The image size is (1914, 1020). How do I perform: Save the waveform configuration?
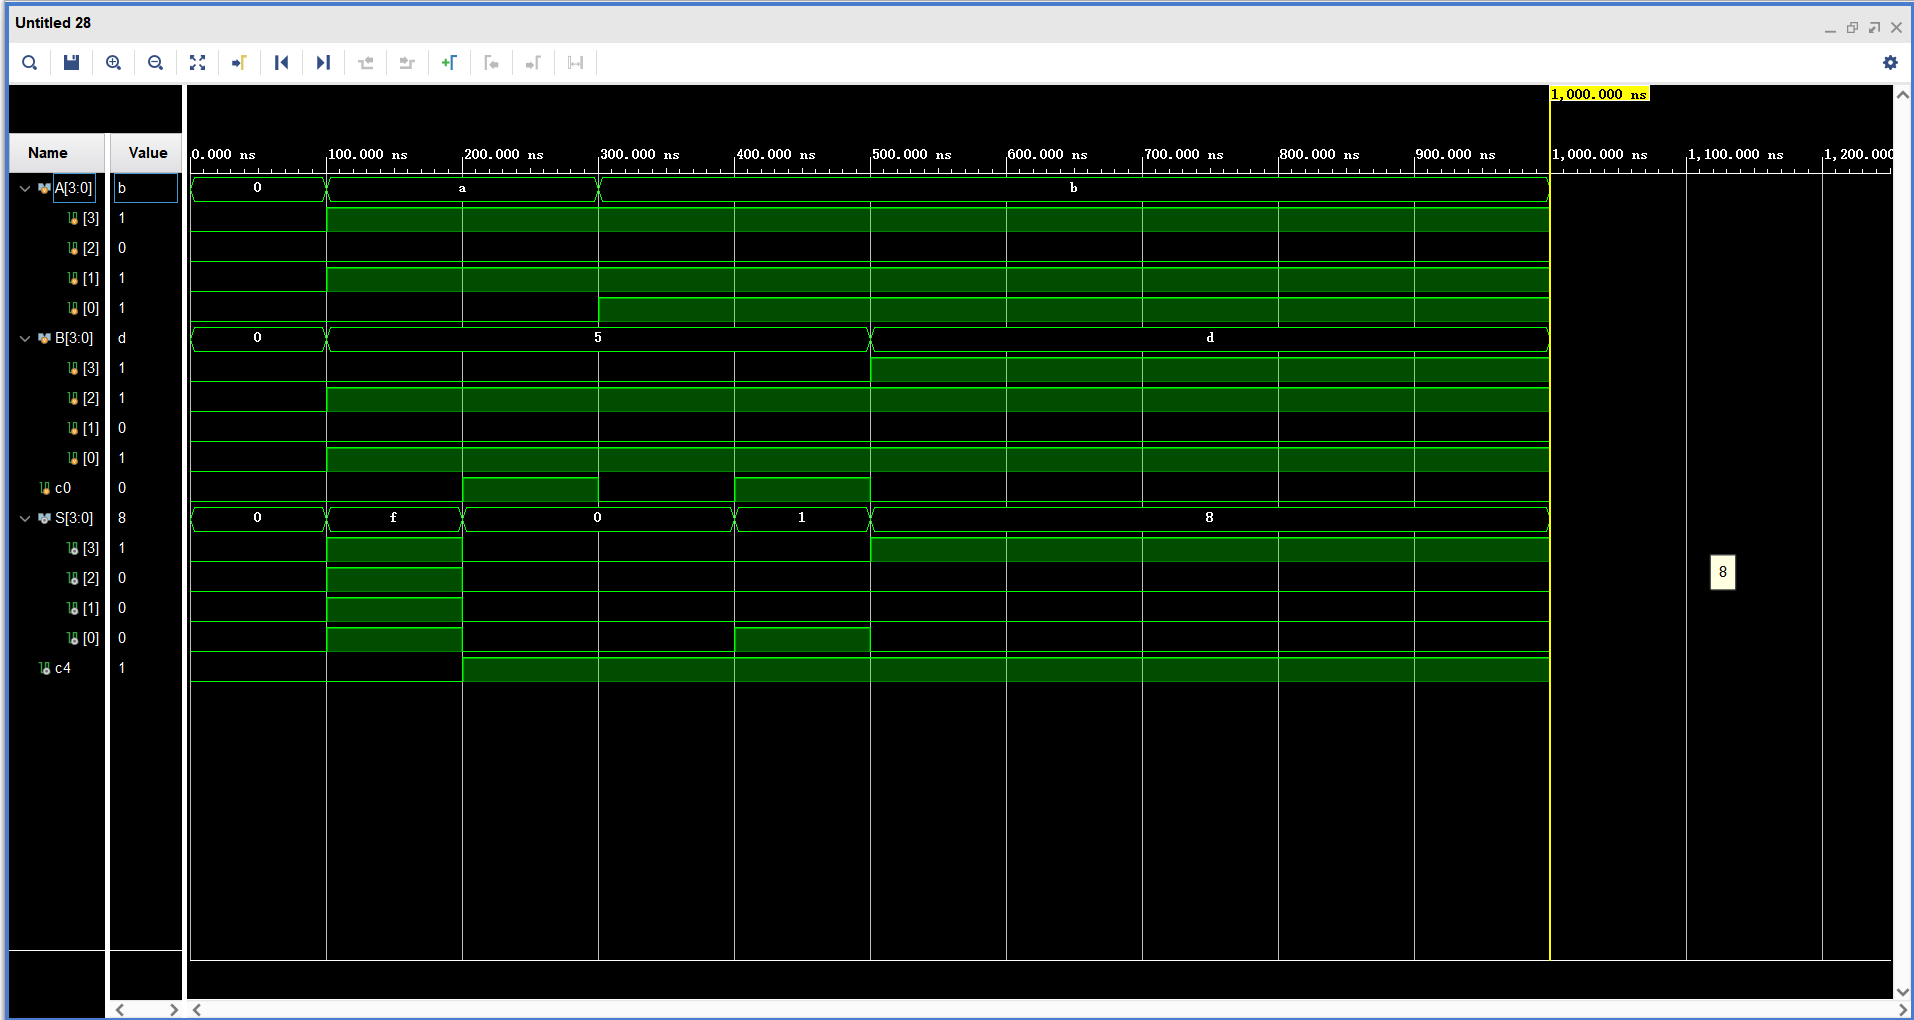tap(70, 62)
